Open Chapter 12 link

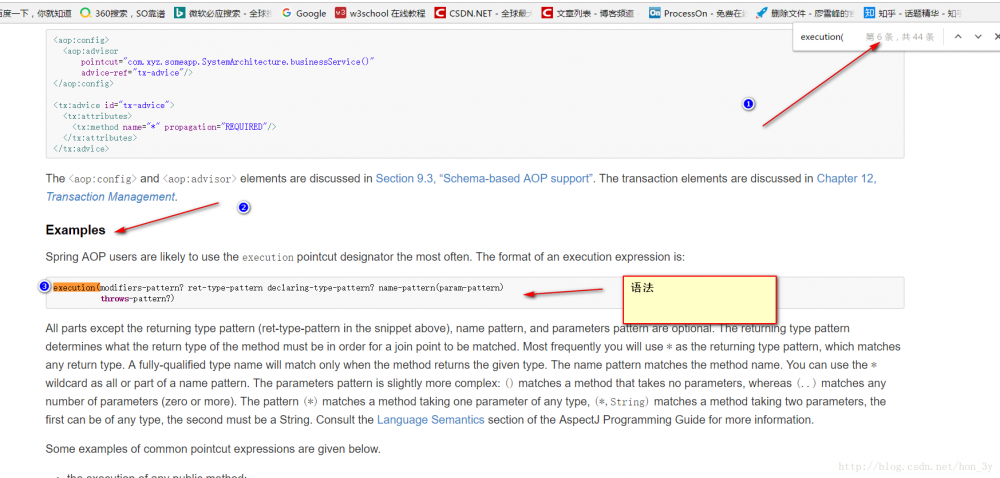click(x=846, y=178)
